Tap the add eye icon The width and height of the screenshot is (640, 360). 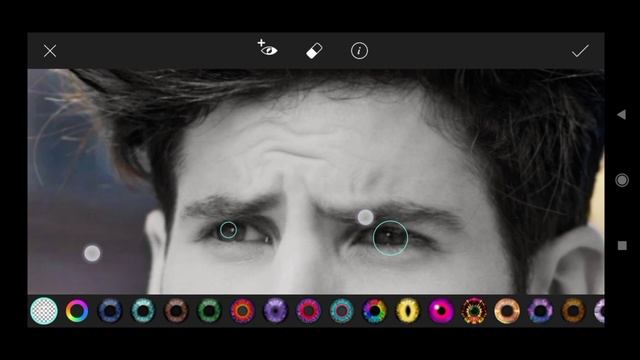(x=267, y=48)
